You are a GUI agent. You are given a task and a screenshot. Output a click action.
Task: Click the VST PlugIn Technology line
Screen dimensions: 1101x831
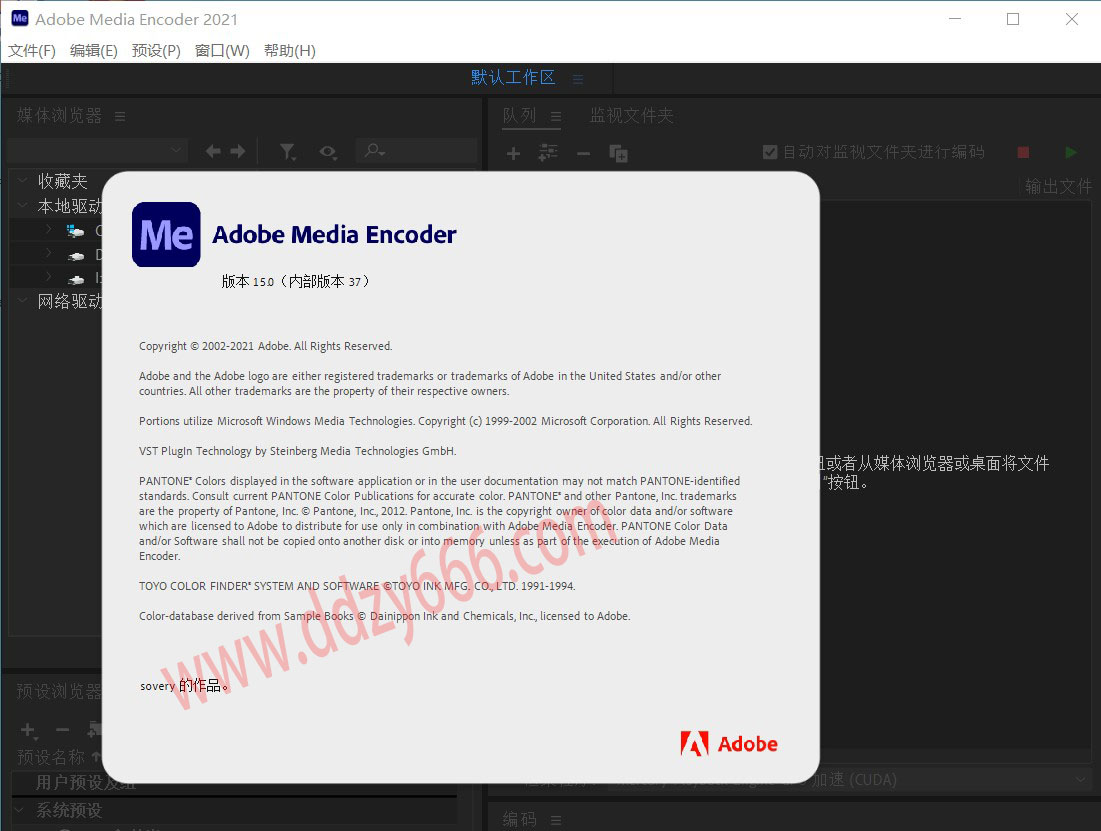[298, 451]
